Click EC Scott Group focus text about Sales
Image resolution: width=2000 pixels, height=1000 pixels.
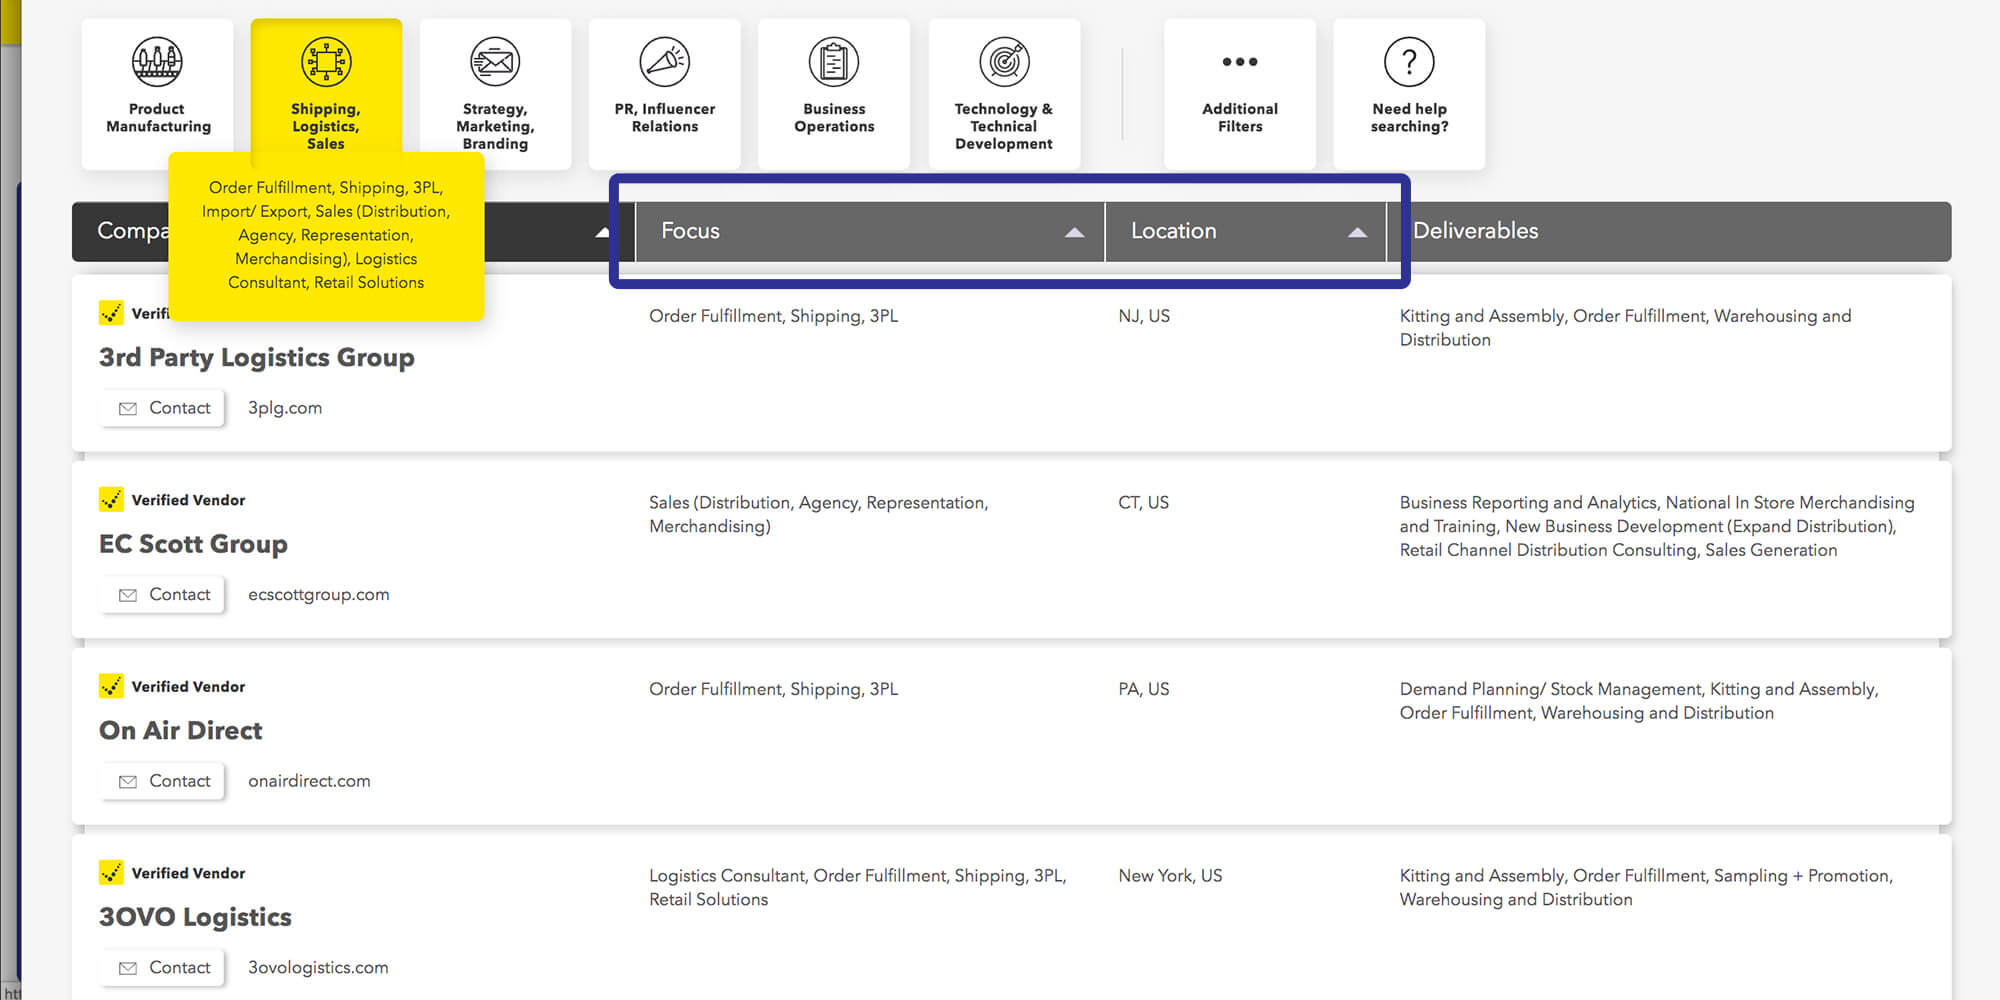[x=818, y=514]
